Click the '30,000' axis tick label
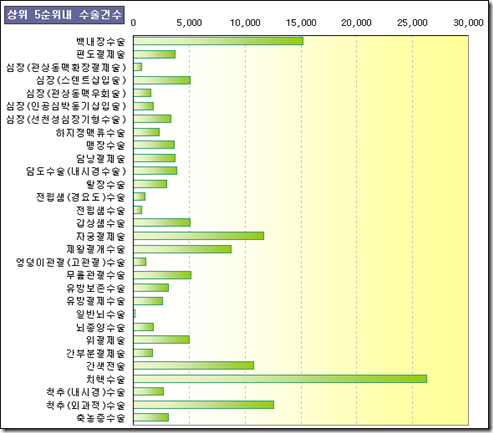This screenshot has height=433, width=493. 468,23
